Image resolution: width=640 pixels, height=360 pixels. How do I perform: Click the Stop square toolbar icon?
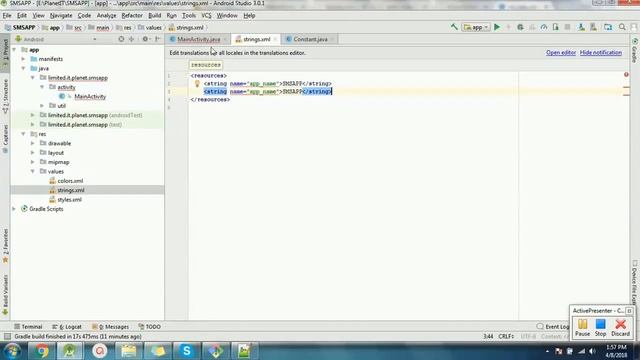[567, 27]
